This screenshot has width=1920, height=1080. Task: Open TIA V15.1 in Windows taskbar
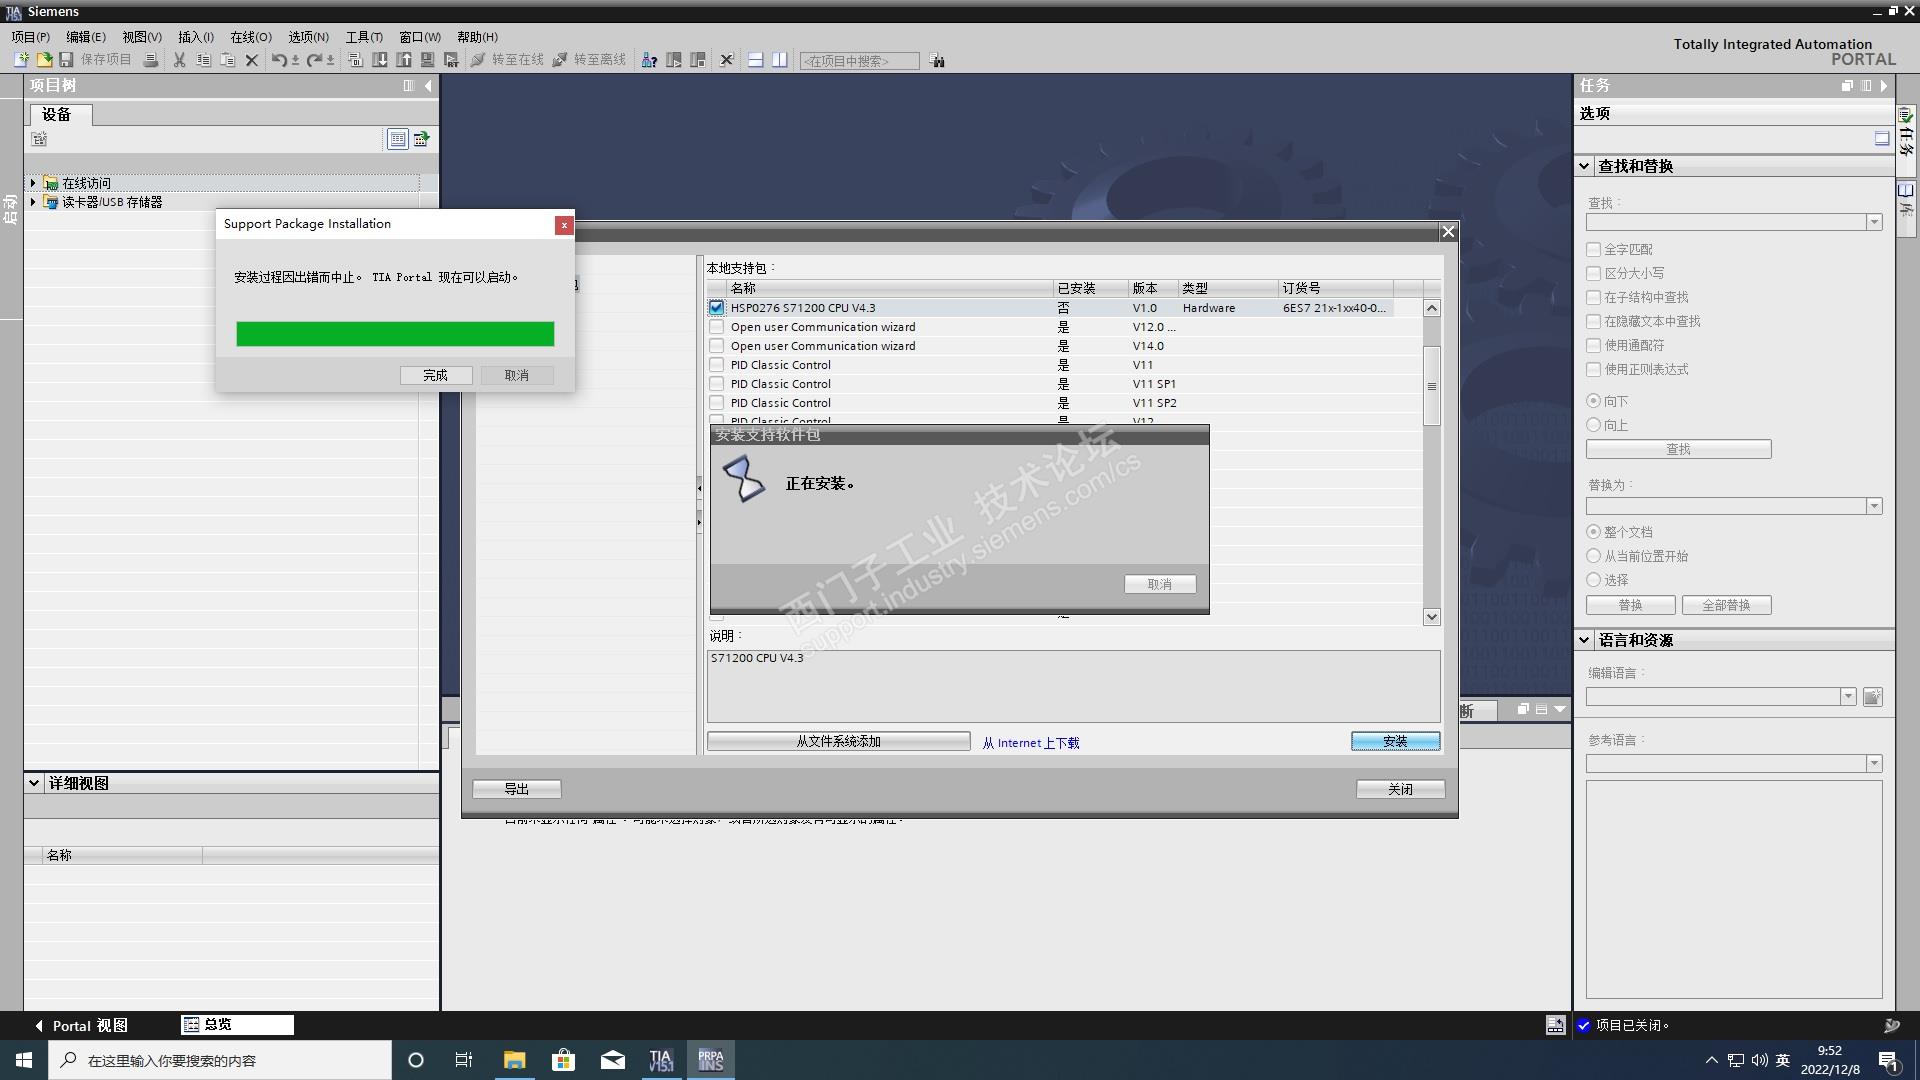(661, 1060)
